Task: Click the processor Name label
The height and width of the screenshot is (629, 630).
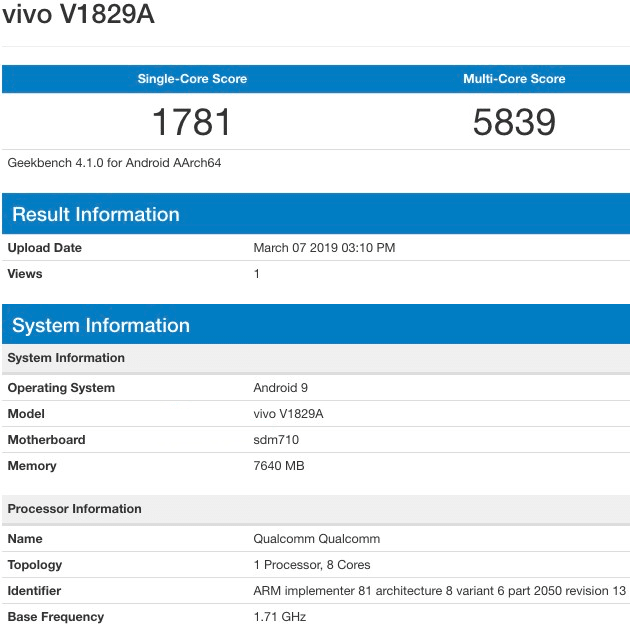Action: [25, 539]
